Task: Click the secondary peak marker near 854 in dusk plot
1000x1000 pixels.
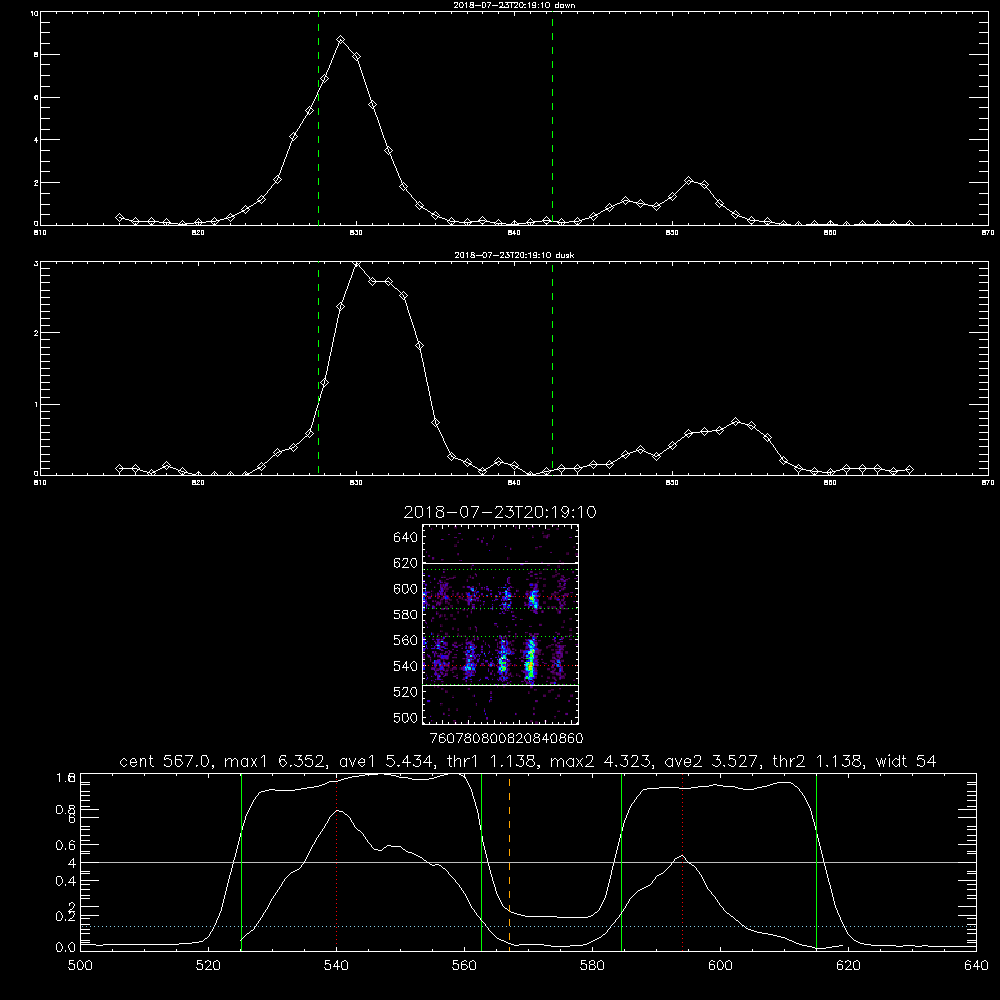Action: 735,422
